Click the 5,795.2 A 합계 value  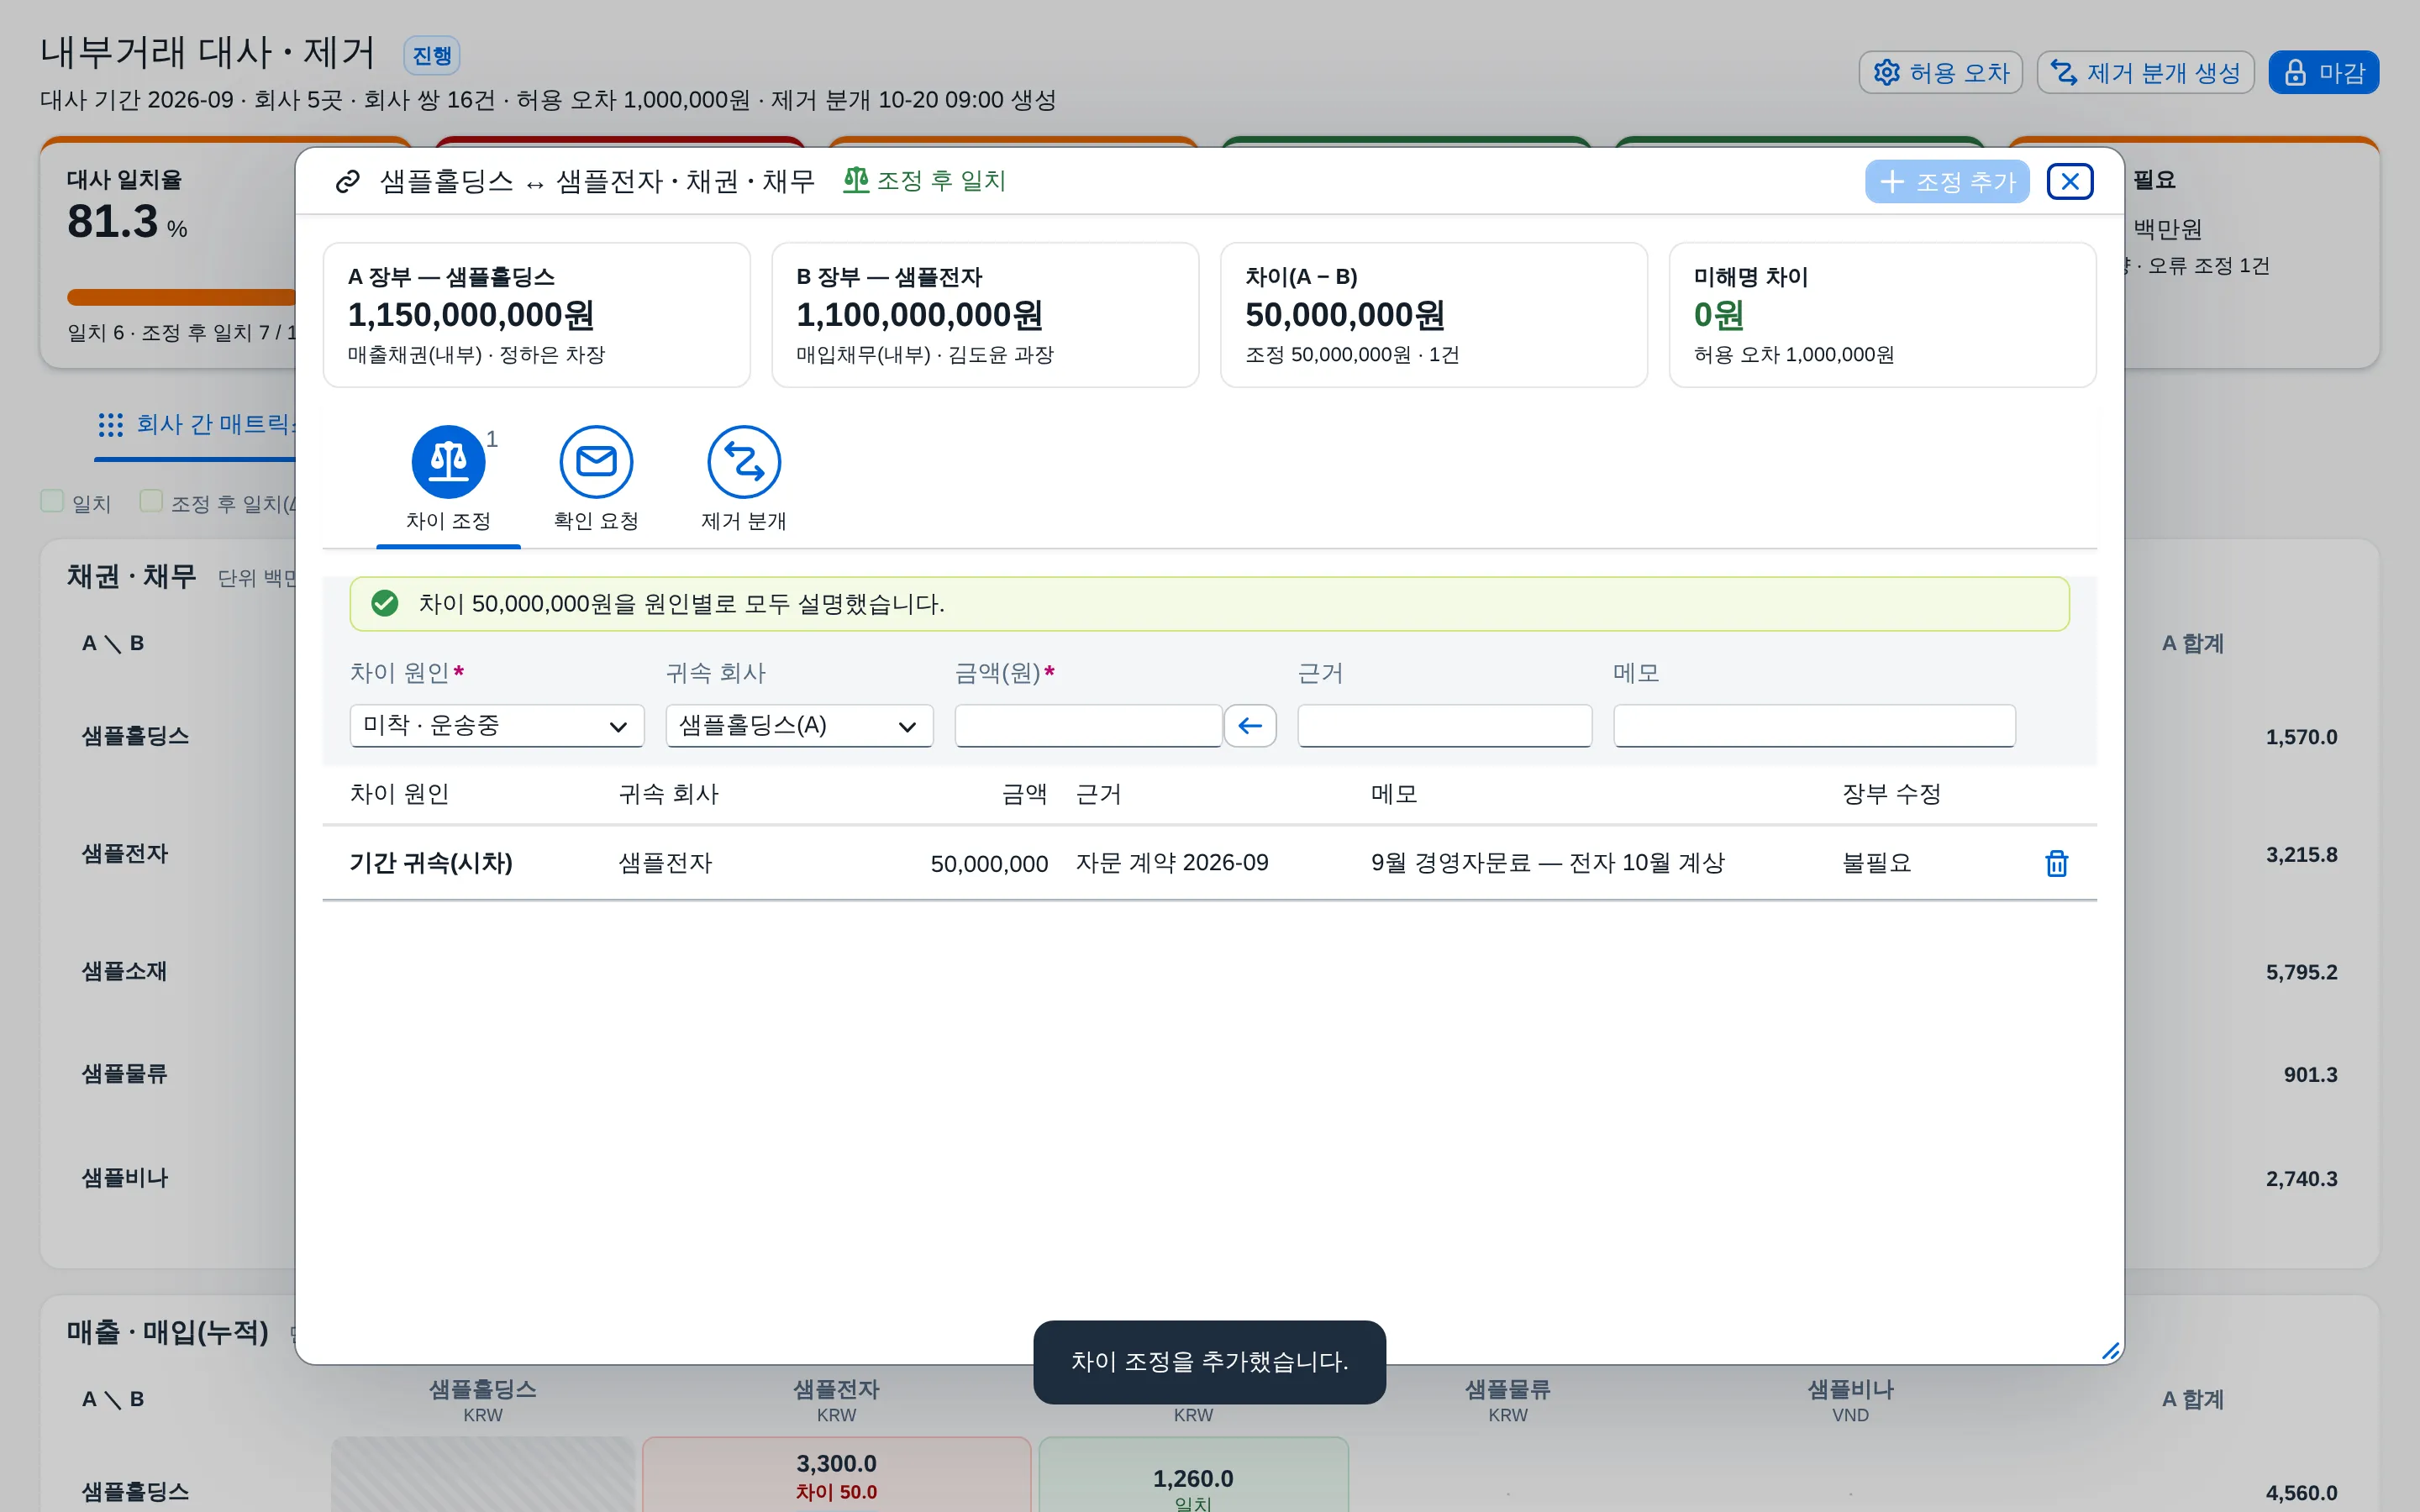pyautogui.click(x=2301, y=972)
